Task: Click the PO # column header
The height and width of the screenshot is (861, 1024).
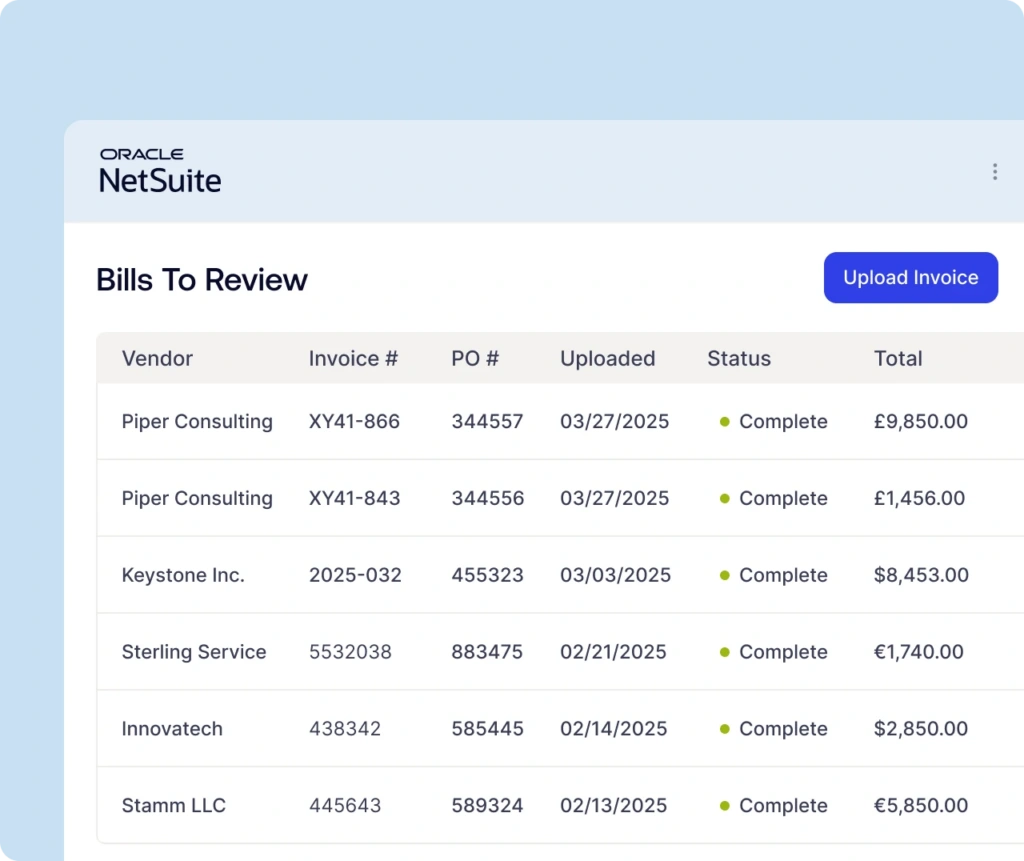Action: [x=475, y=359]
